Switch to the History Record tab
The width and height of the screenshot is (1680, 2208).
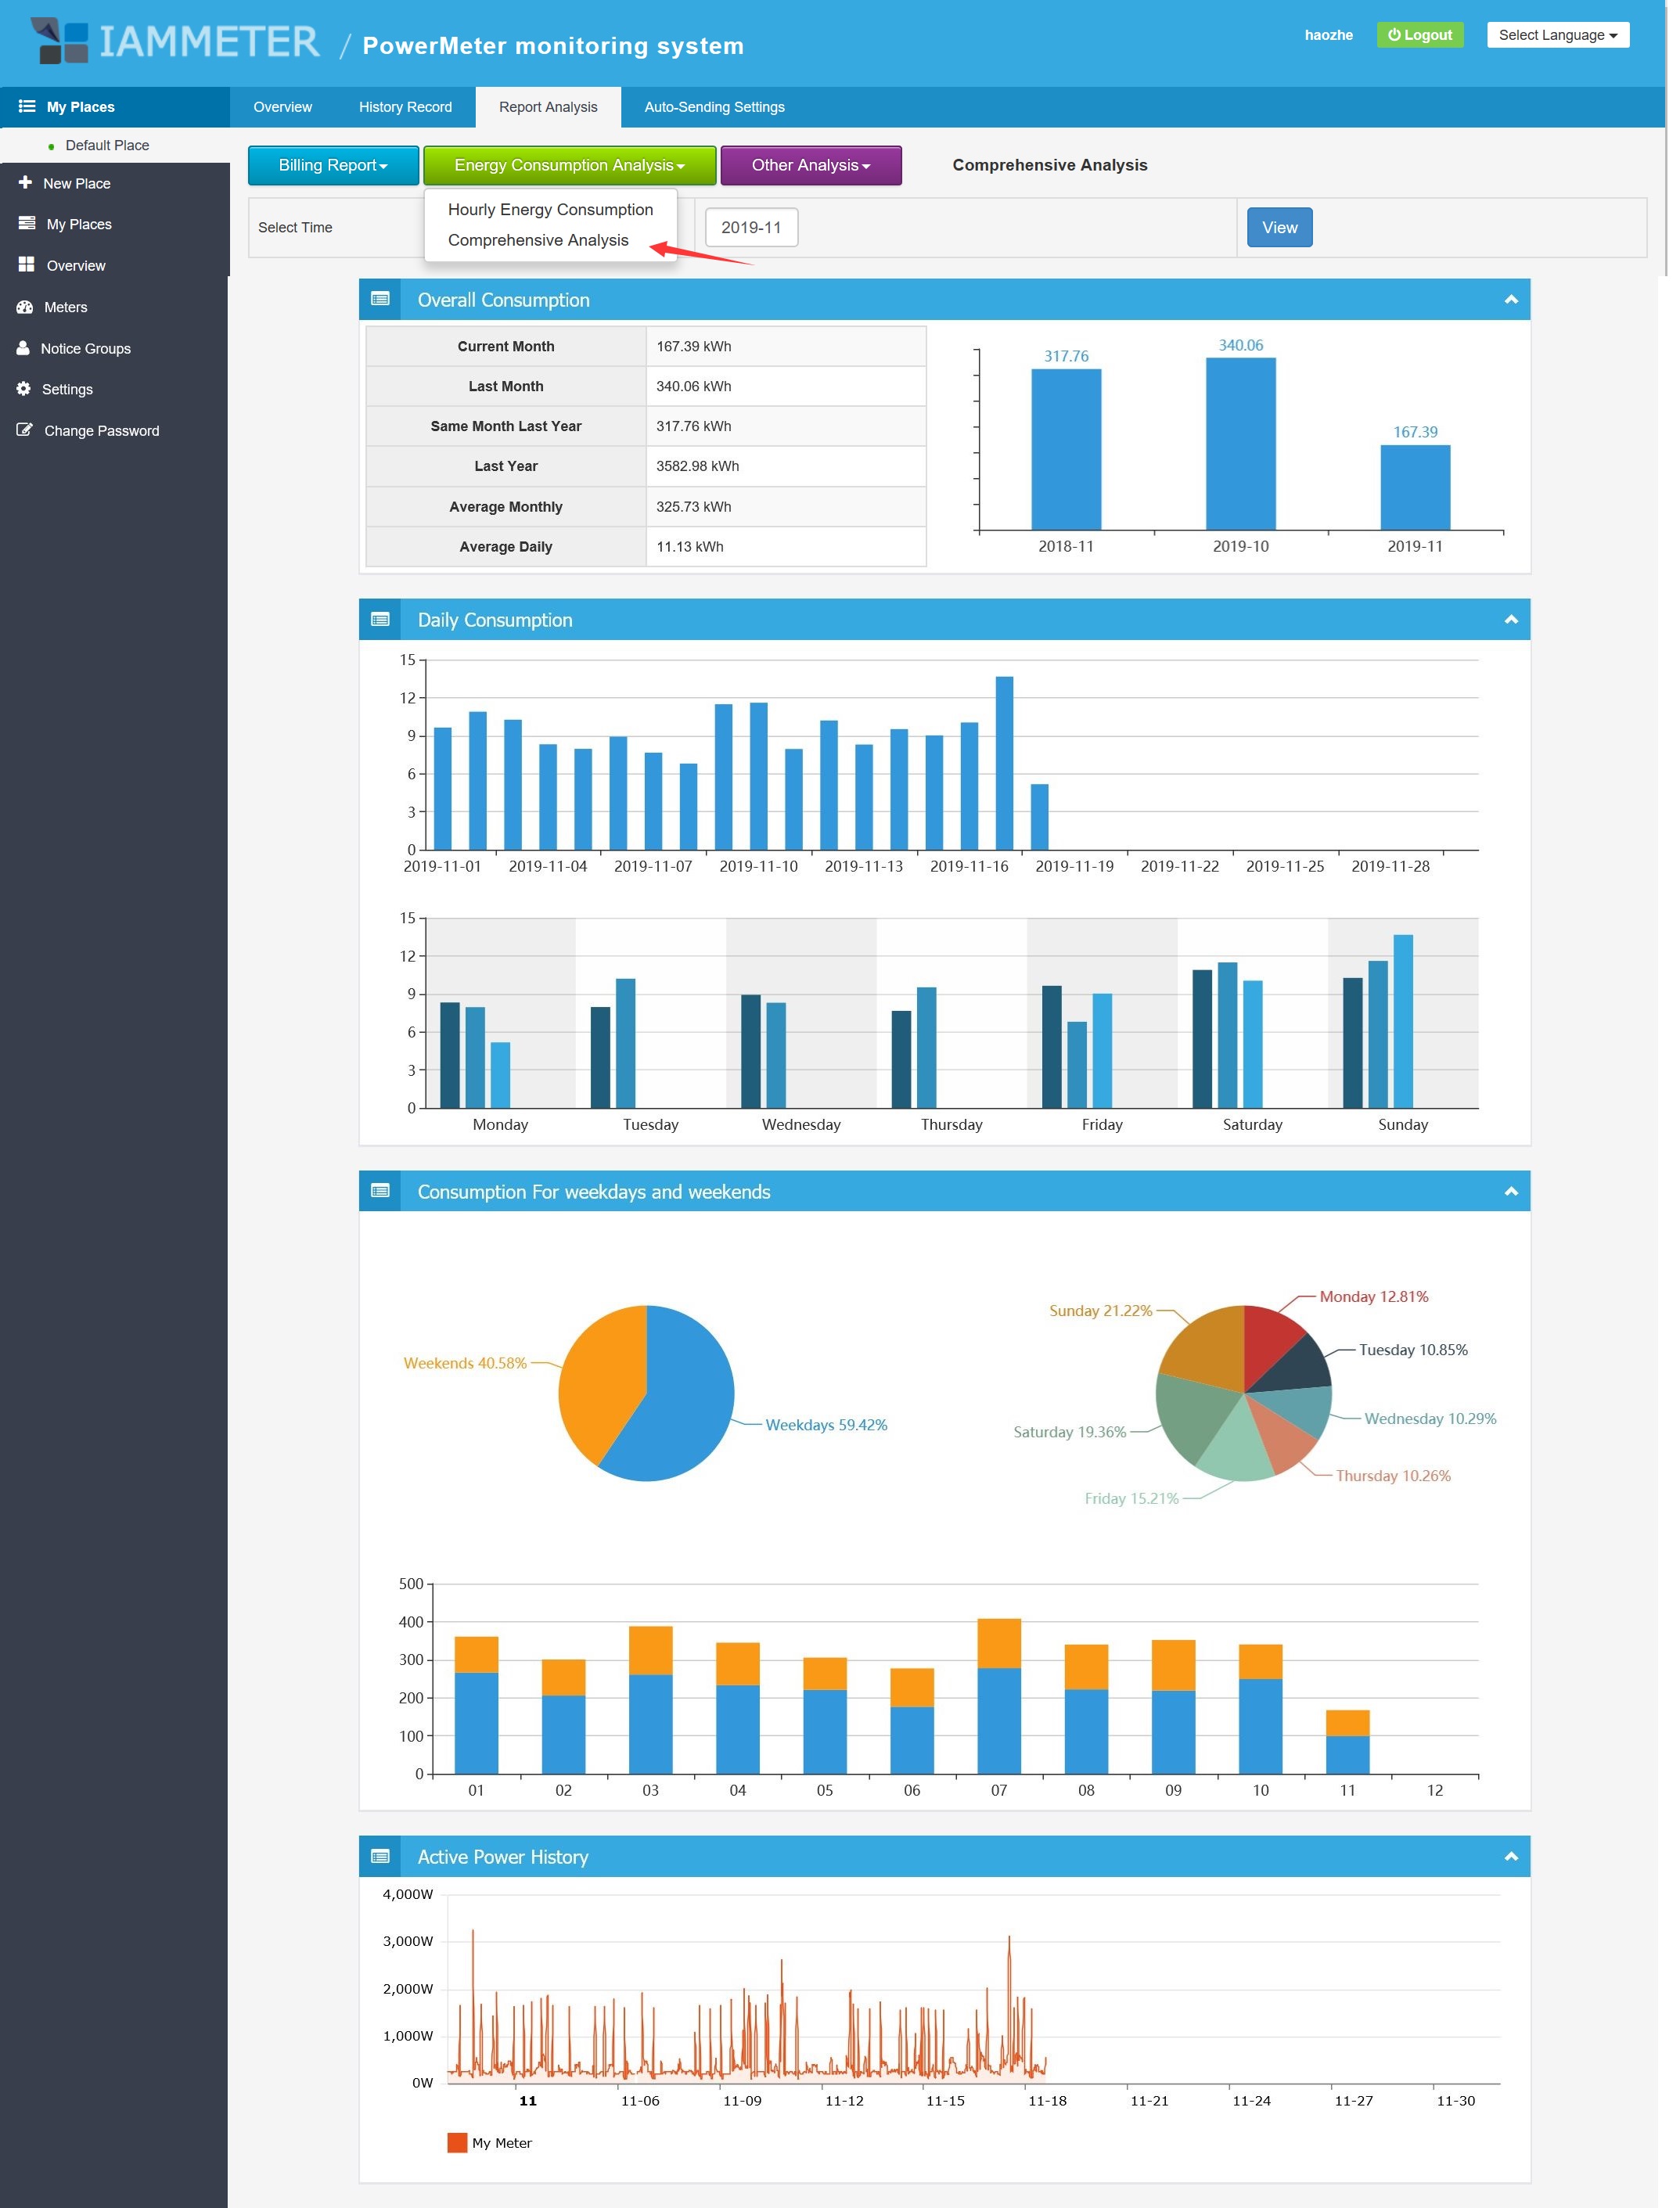click(x=405, y=107)
